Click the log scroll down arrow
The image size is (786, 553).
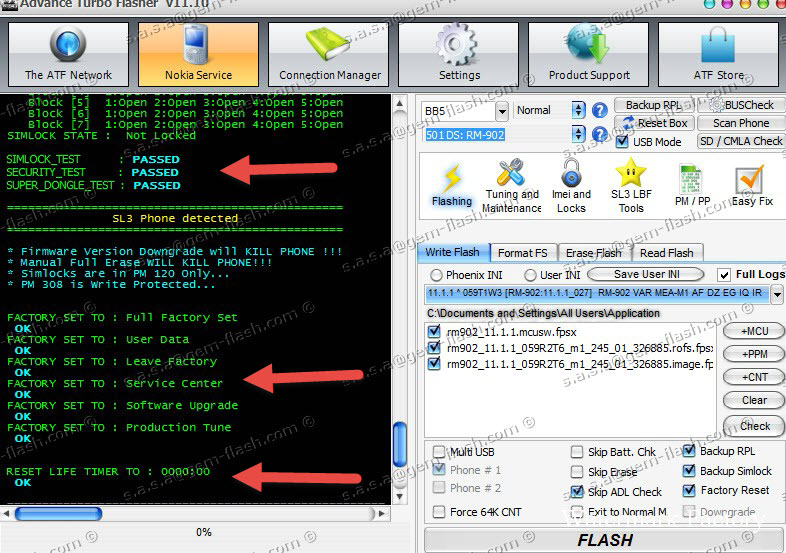400,497
